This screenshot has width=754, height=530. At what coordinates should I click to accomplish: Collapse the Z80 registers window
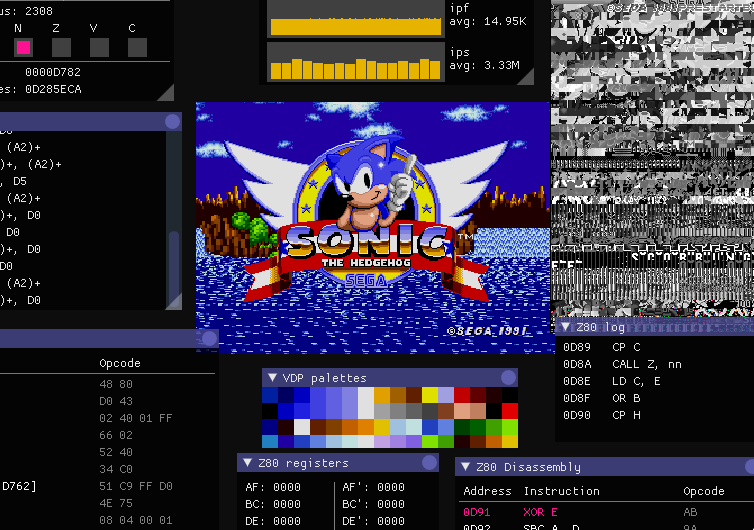pyautogui.click(x=248, y=463)
